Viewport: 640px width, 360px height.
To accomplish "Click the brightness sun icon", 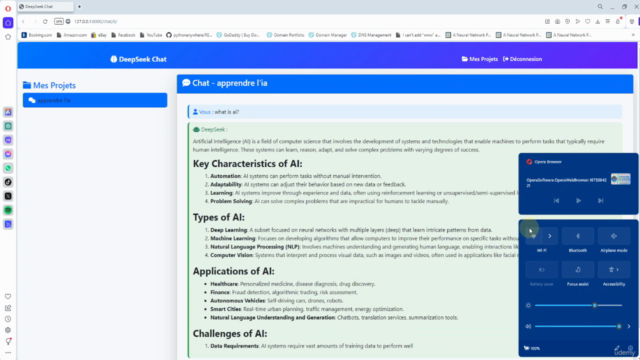I will coord(528,305).
